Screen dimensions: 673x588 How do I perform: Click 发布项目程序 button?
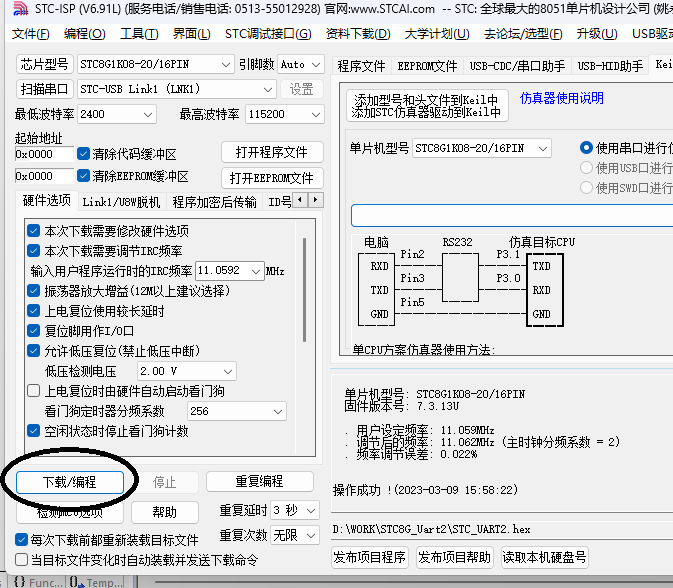click(x=370, y=557)
